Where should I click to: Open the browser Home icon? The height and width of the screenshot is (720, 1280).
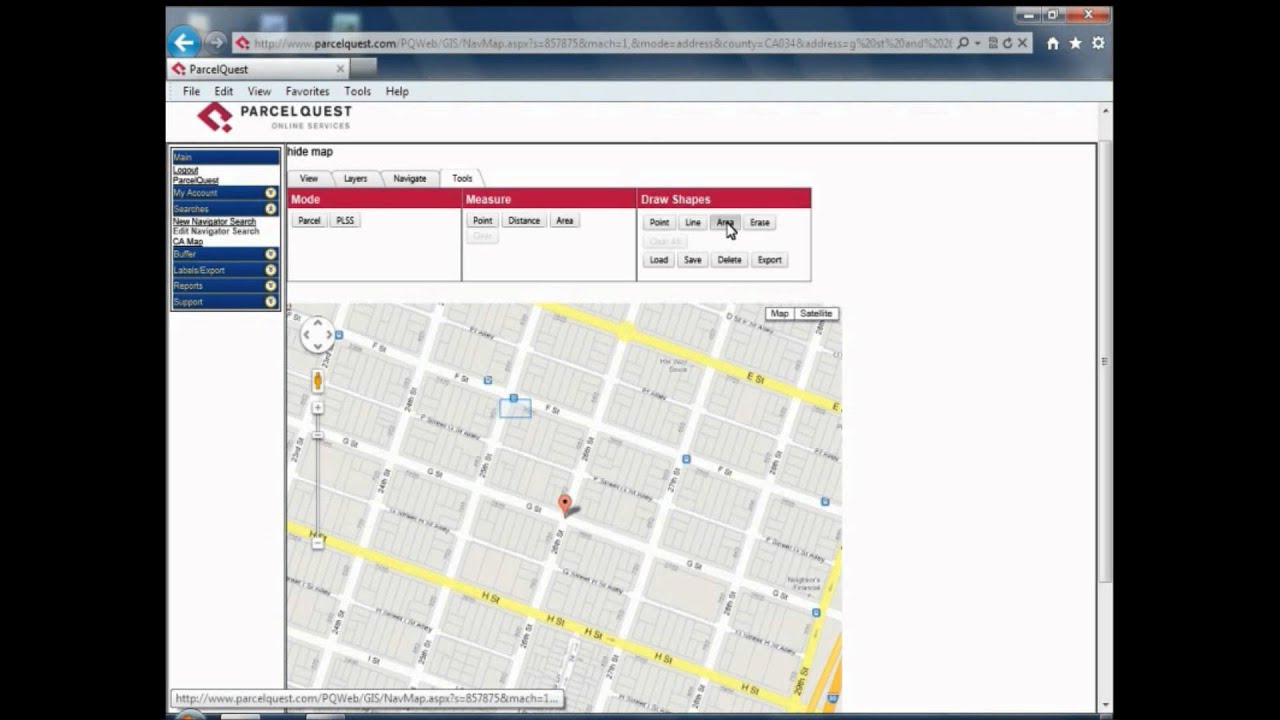(x=1053, y=43)
